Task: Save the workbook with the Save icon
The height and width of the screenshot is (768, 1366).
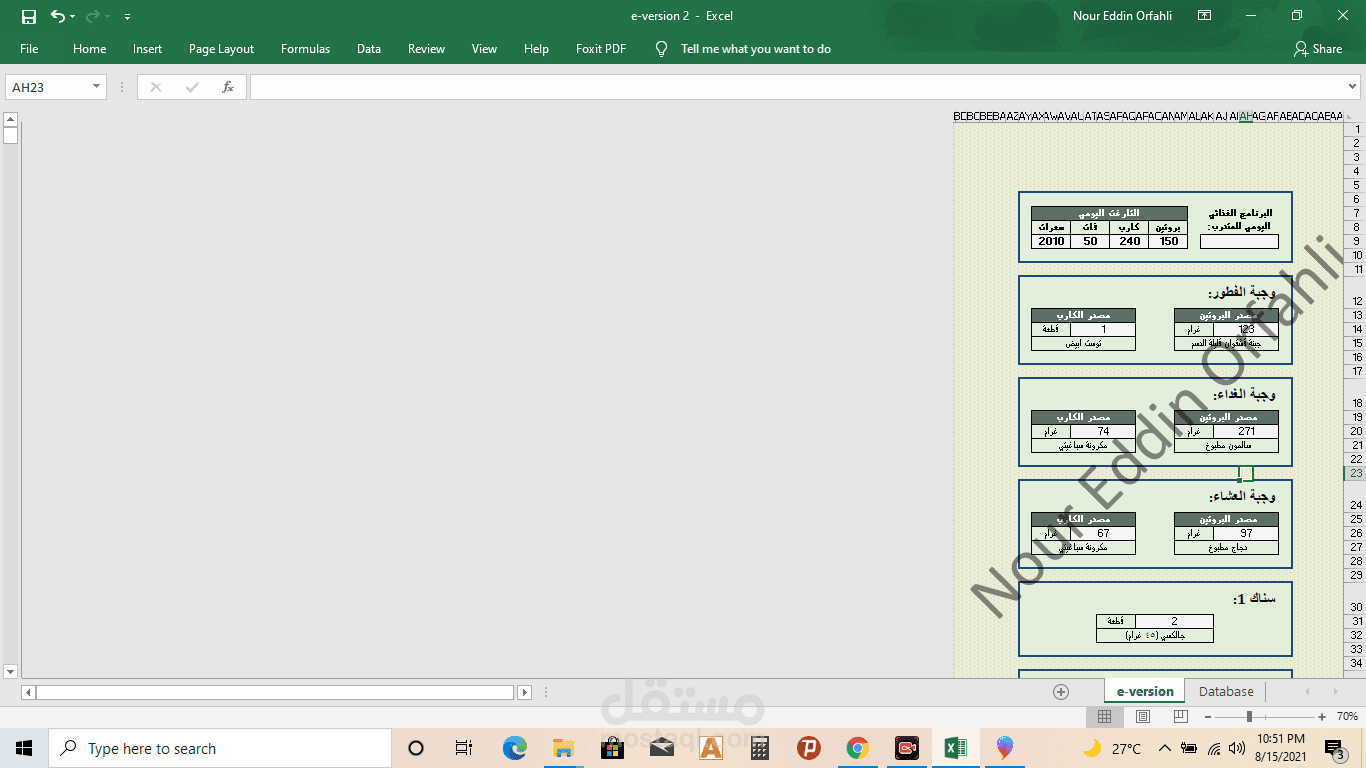Action: (x=29, y=16)
